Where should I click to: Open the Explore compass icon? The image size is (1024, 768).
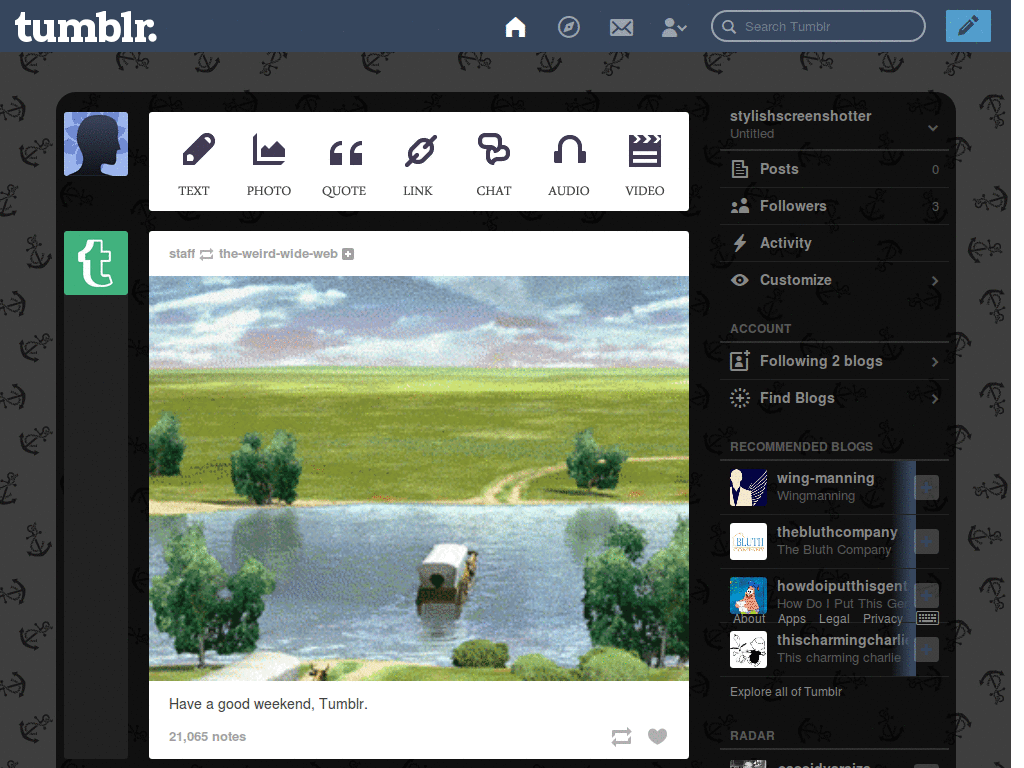point(568,27)
